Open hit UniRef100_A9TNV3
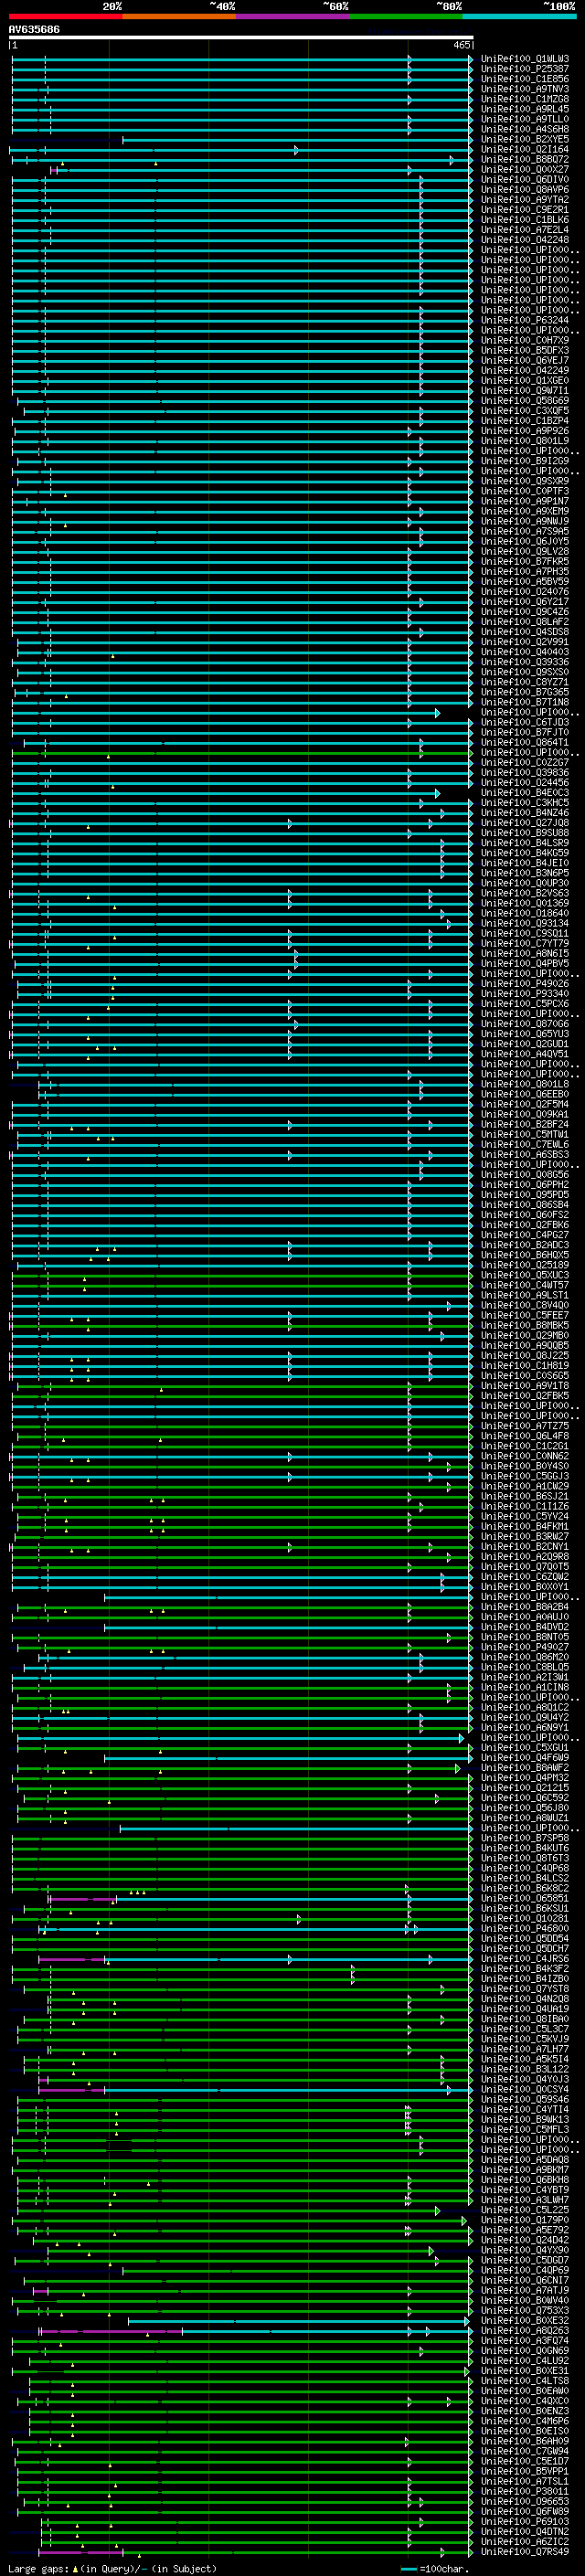 [x=525, y=89]
